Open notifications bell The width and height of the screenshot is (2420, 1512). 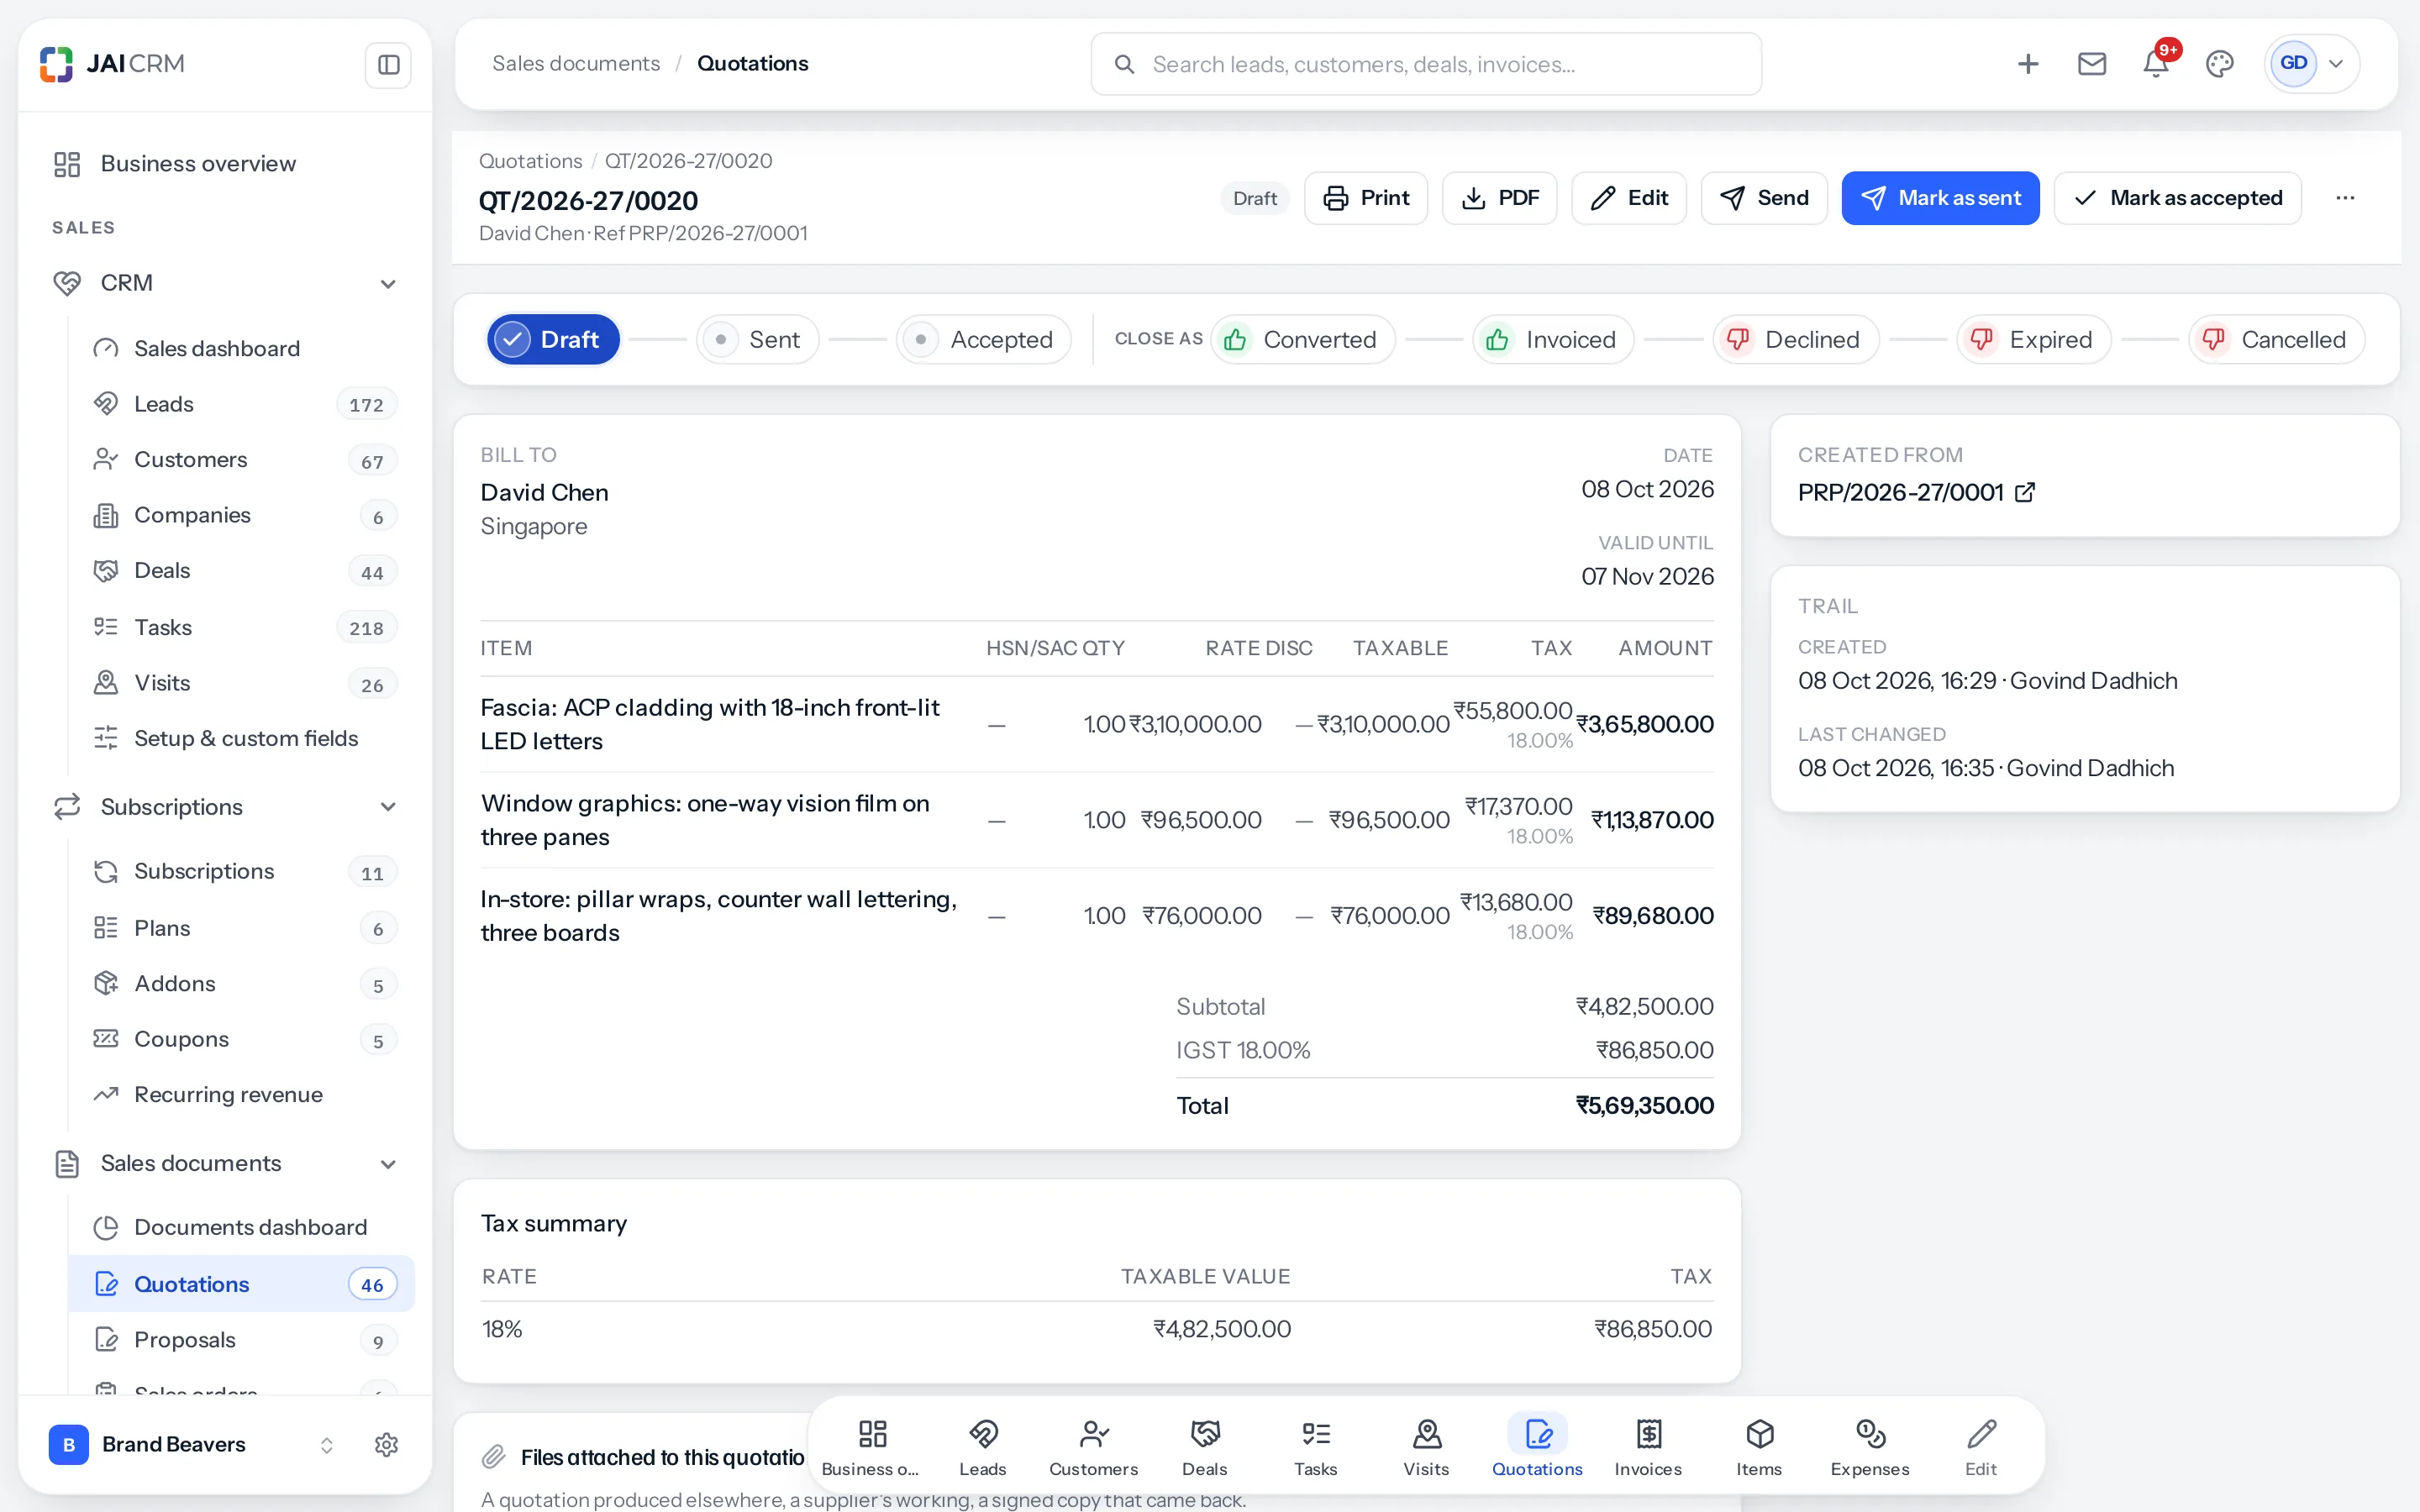click(x=2155, y=64)
